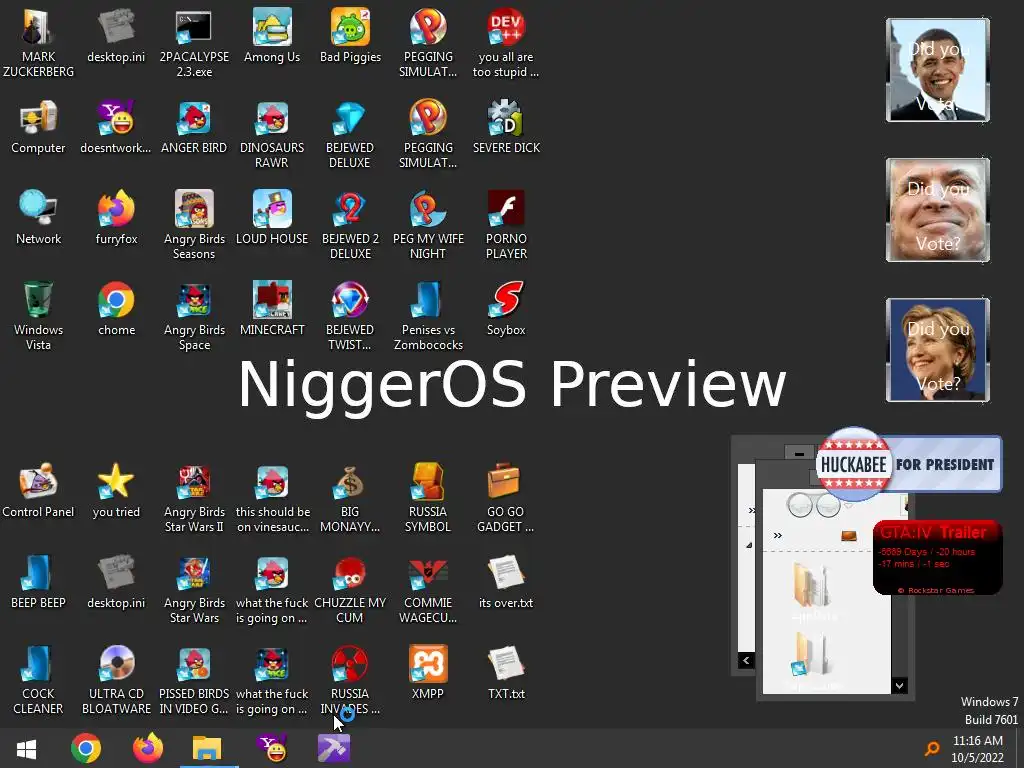Click the down-arrow scroll button in the preview window

click(x=900, y=686)
